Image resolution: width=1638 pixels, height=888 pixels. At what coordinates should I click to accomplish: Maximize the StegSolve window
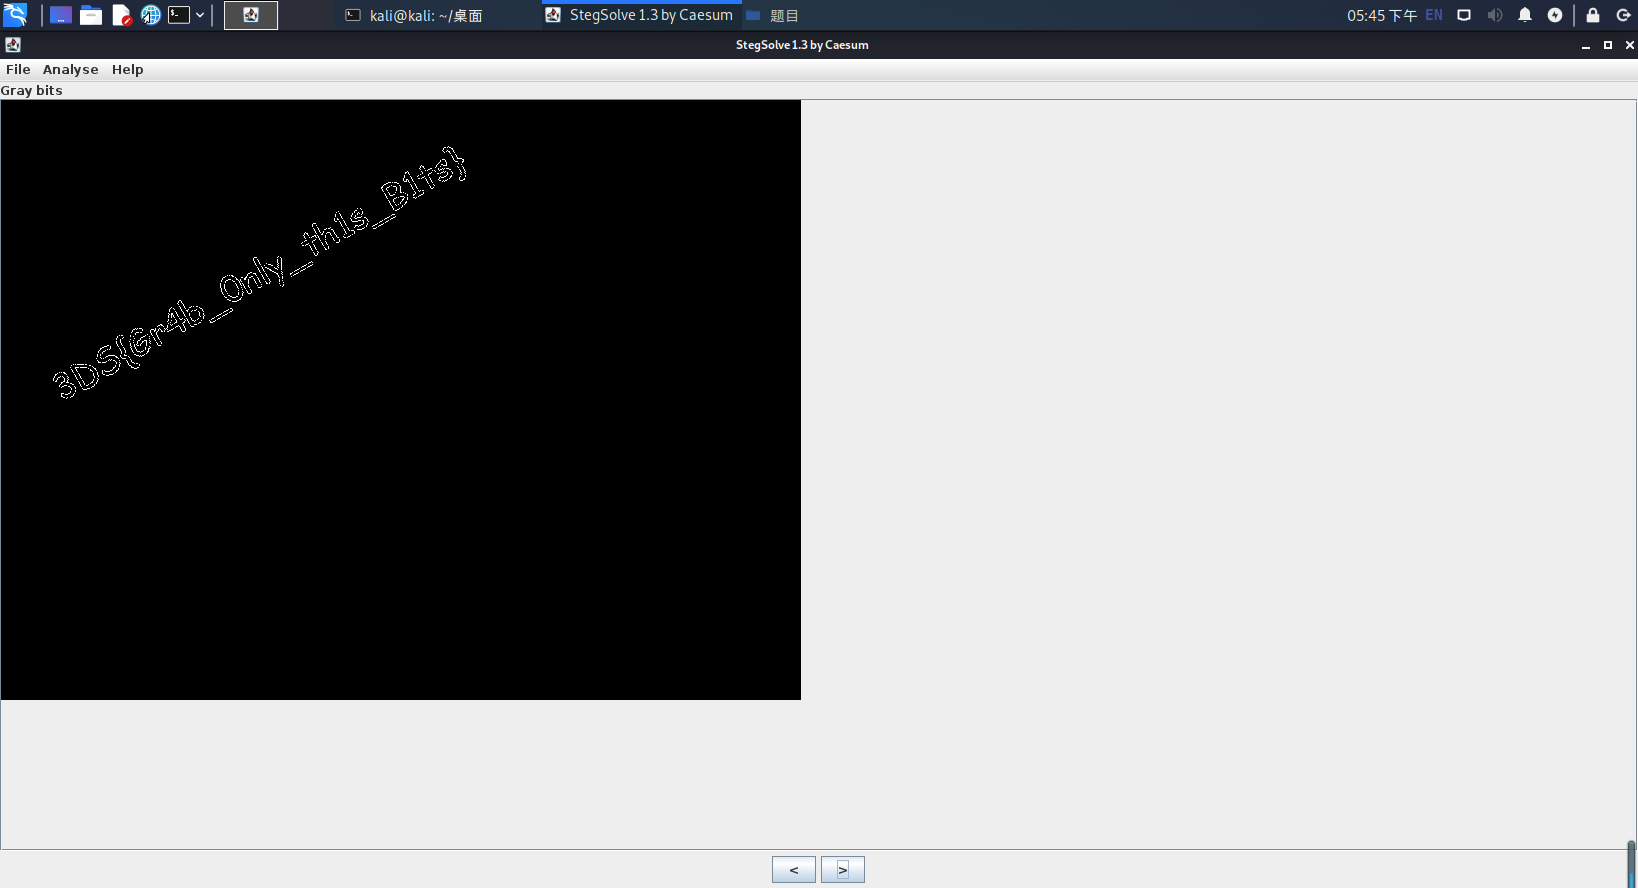pos(1608,45)
